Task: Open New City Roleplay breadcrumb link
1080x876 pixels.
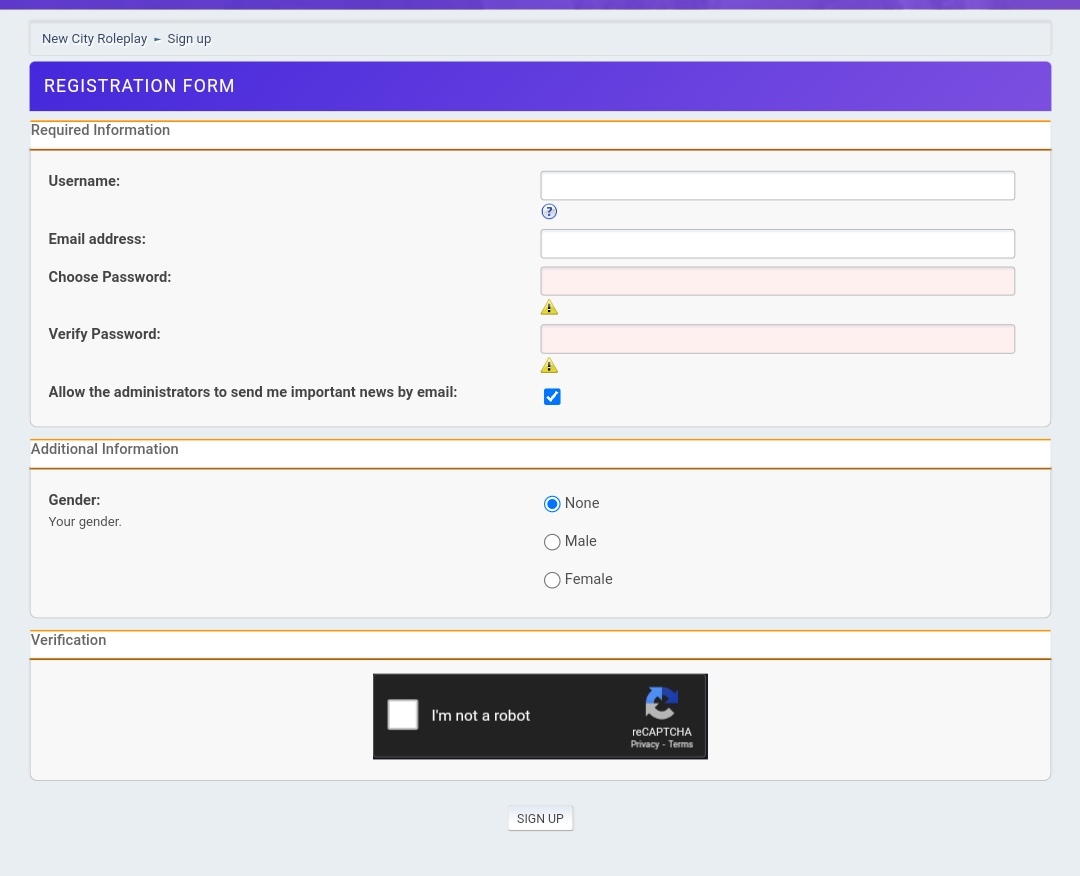Action: [94, 39]
